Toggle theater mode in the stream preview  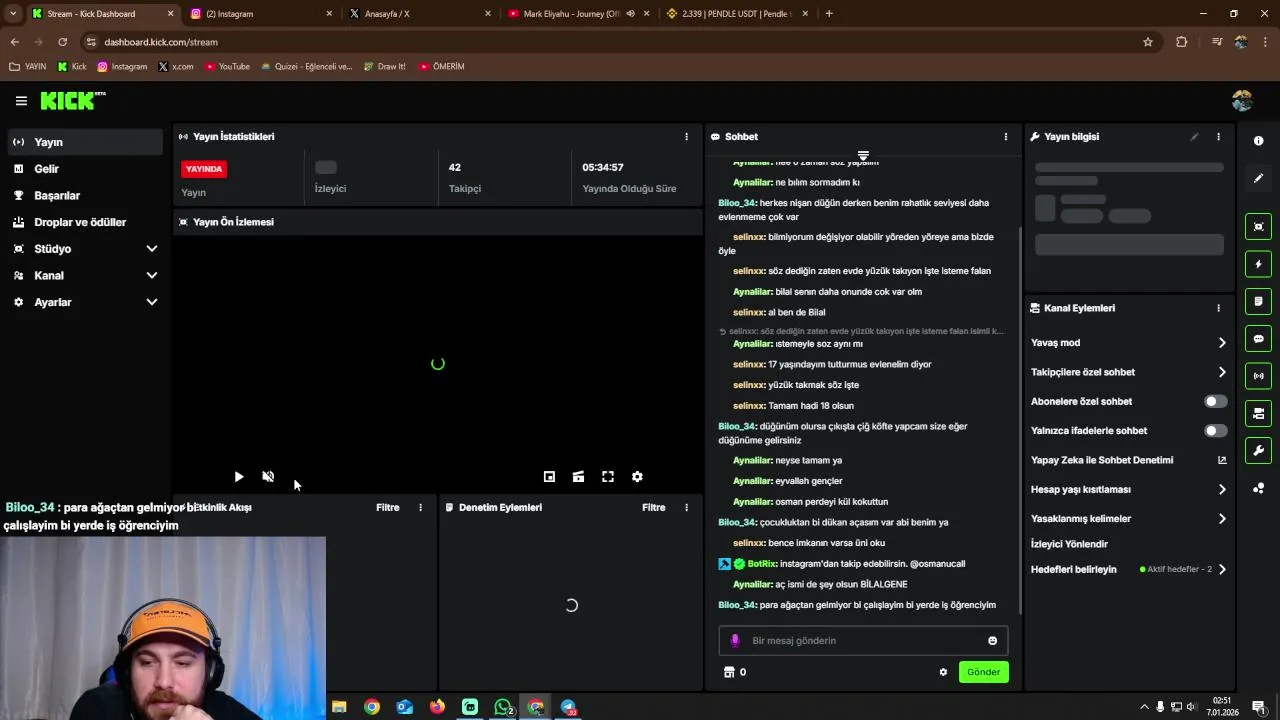pyautogui.click(x=578, y=477)
